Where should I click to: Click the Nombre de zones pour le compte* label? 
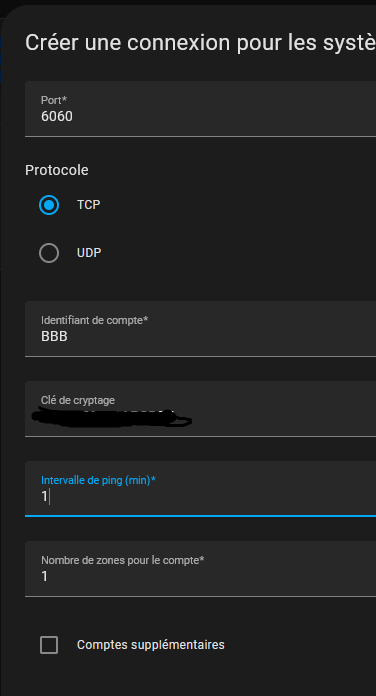click(123, 560)
